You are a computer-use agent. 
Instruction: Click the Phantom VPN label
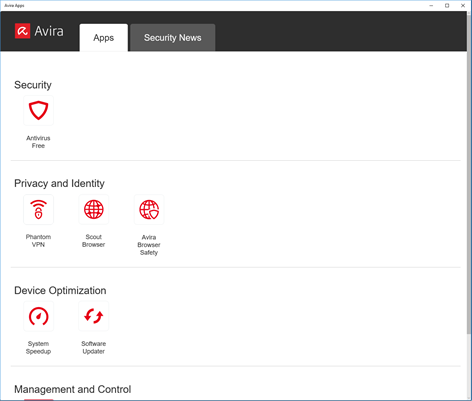tap(38, 241)
